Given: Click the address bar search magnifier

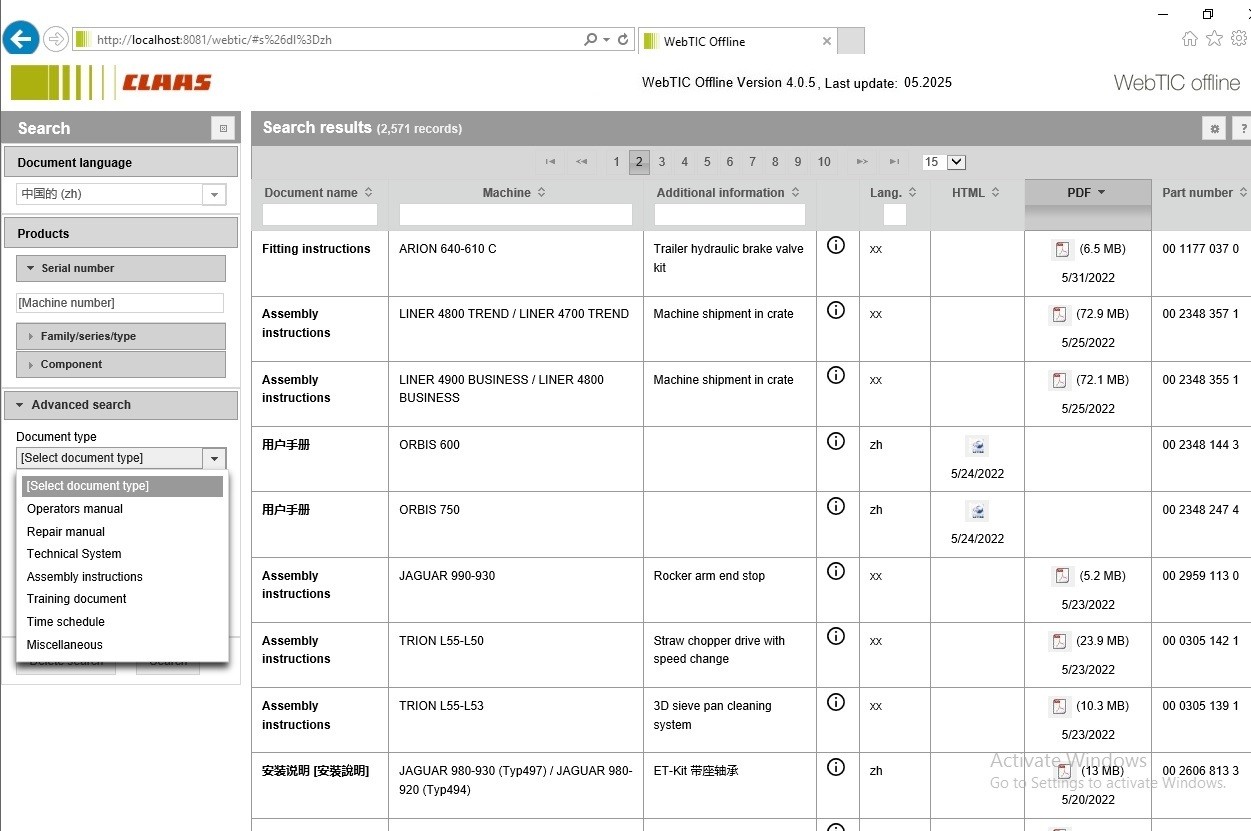Looking at the screenshot, I should pos(591,40).
